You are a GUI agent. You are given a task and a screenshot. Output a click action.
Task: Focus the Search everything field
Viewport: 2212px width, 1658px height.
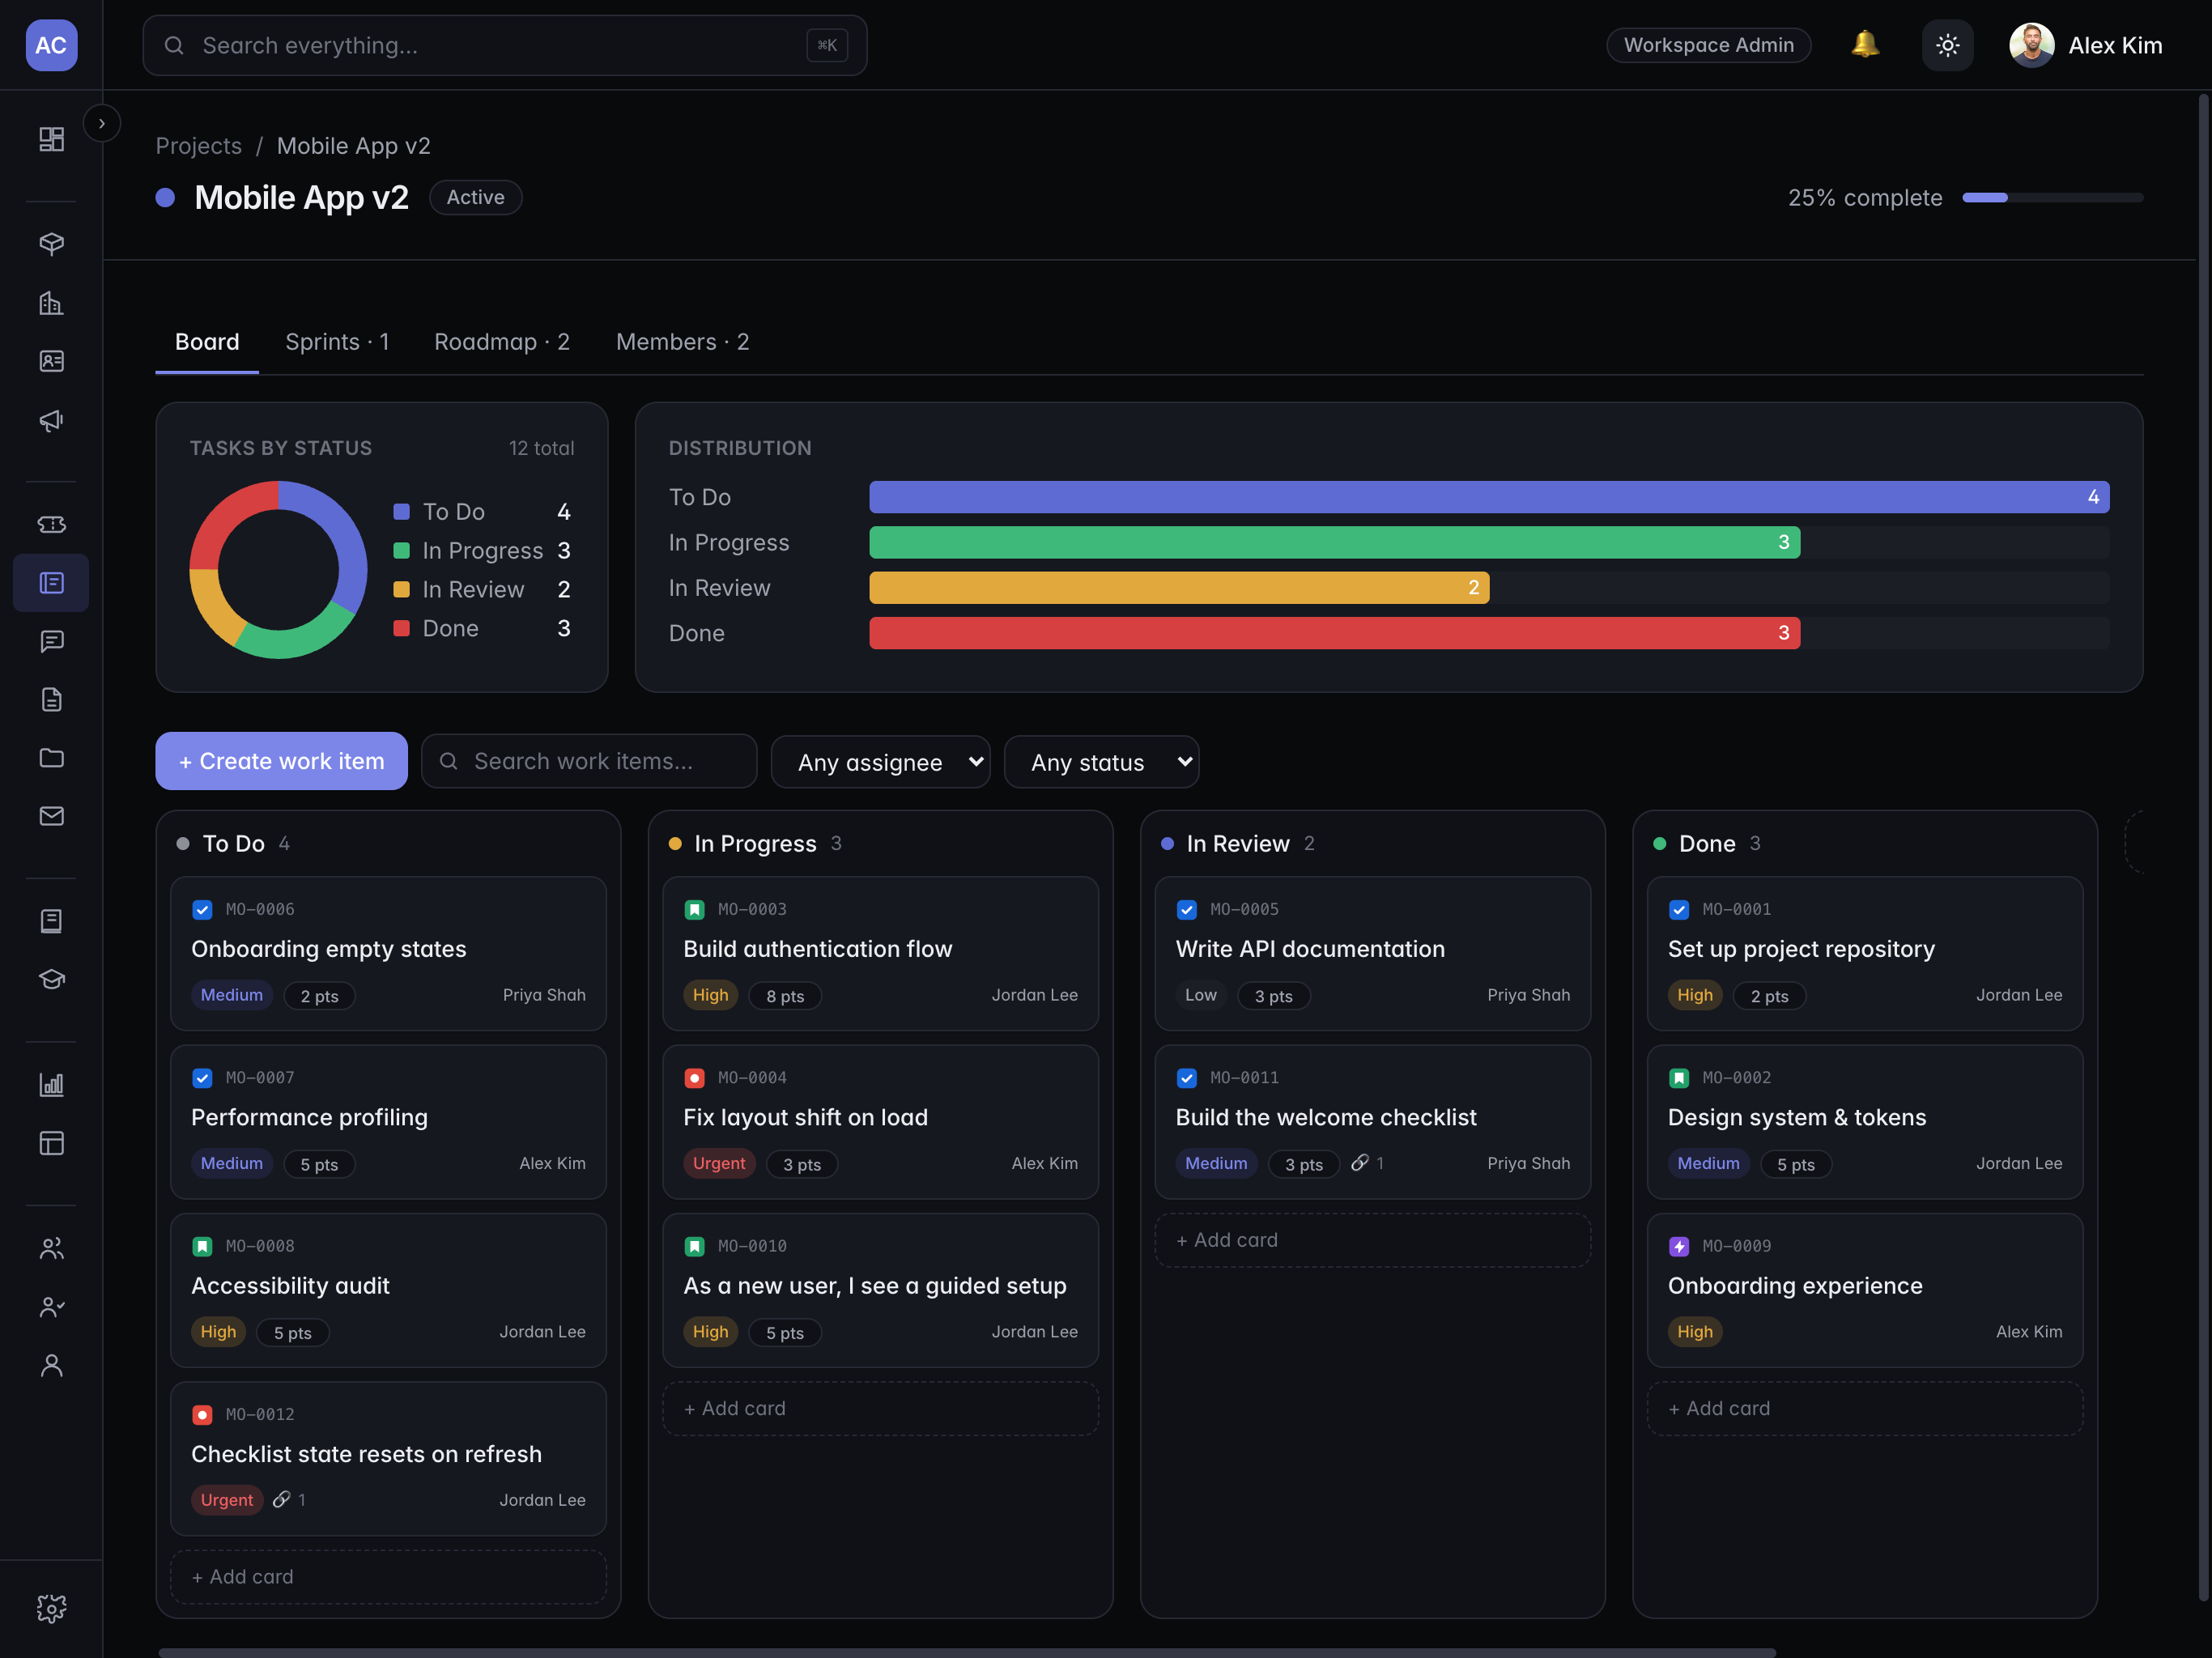[504, 45]
